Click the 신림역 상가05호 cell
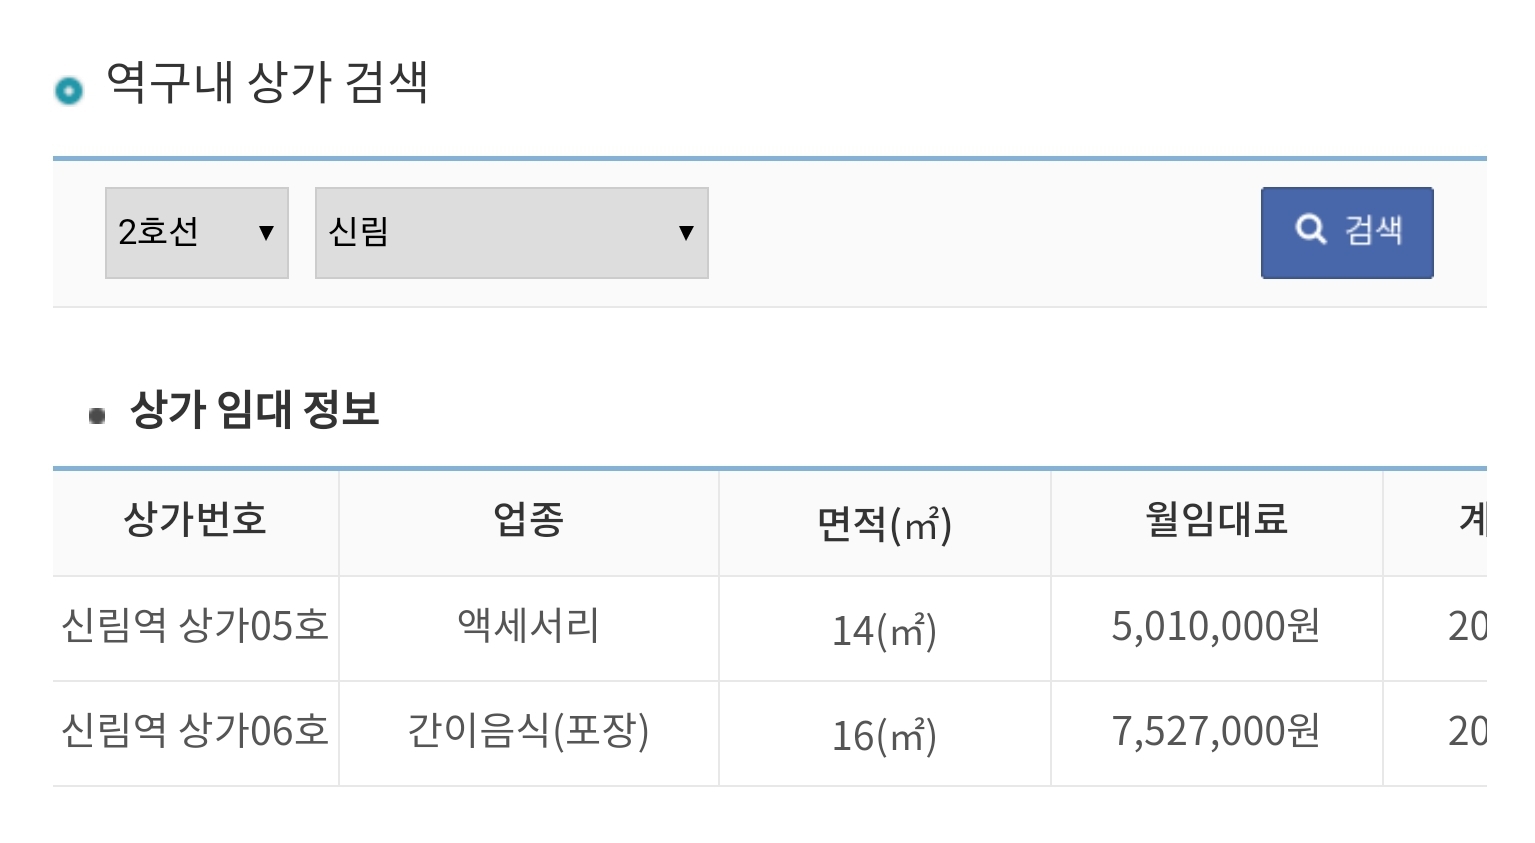 coord(196,627)
